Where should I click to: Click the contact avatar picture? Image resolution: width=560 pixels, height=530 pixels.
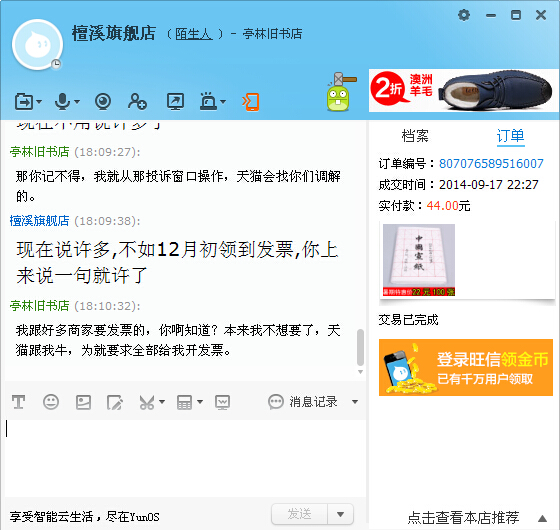(x=37, y=45)
